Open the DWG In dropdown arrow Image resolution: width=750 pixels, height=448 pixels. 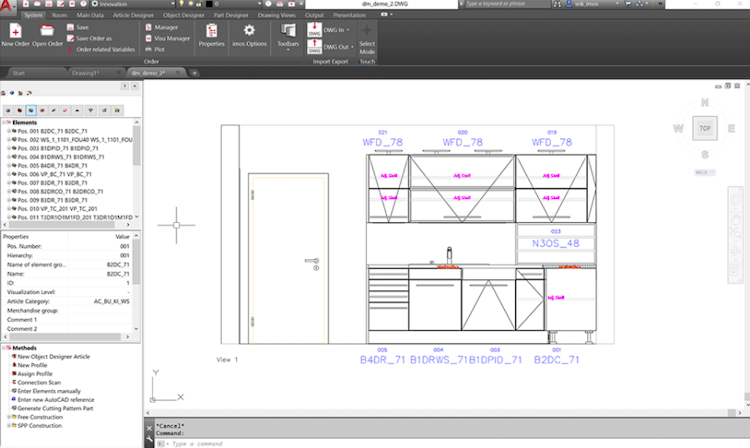point(348,30)
